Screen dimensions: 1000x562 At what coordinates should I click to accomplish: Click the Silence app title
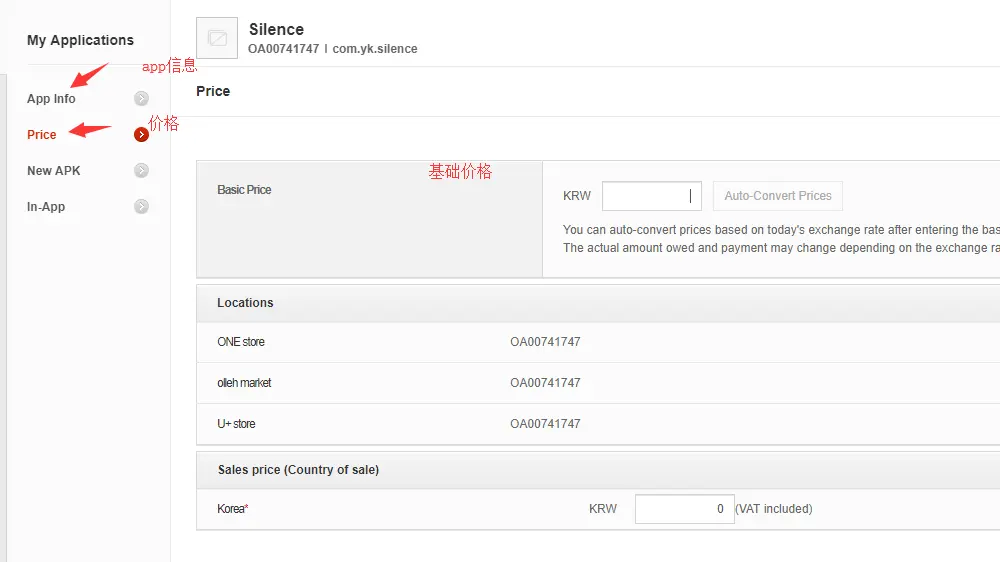[x=276, y=29]
